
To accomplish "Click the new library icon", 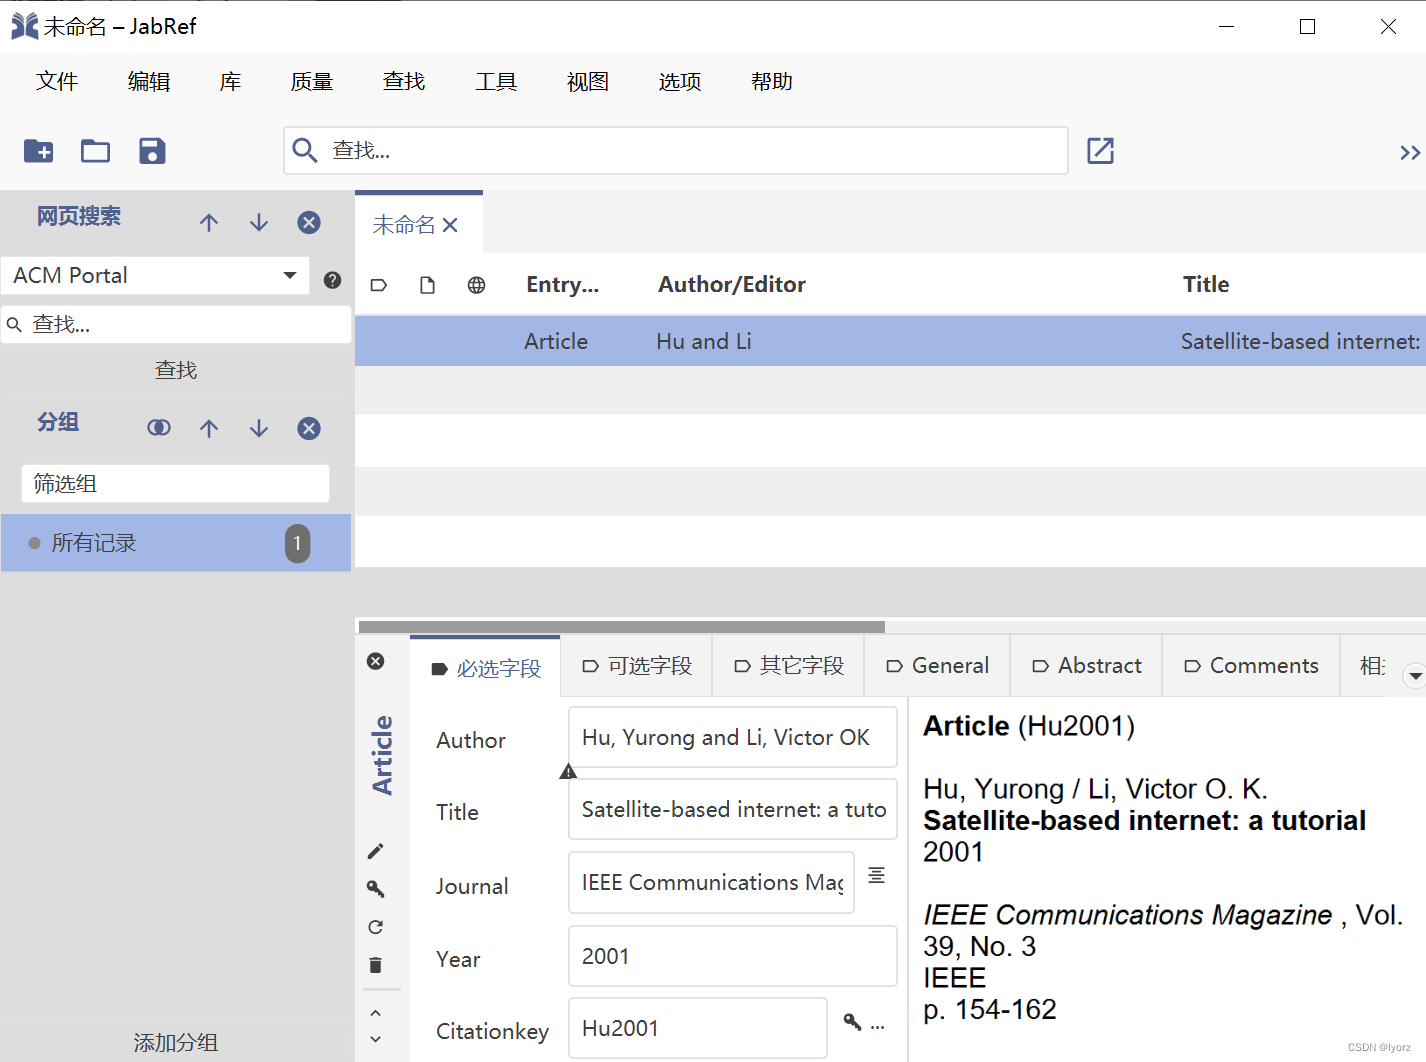I will (38, 151).
